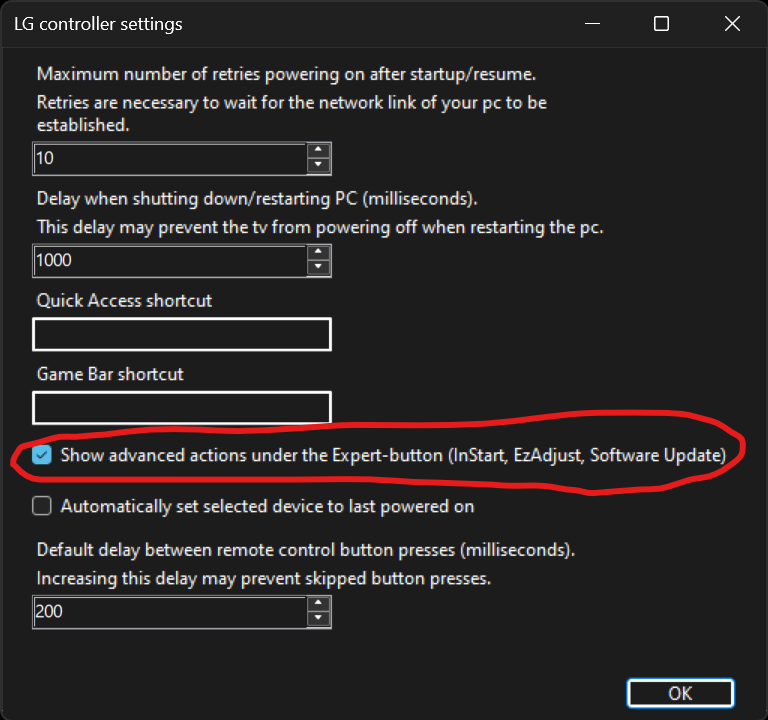Focus the Game Bar shortcut input box
This screenshot has width=768, height=720.
coord(182,408)
